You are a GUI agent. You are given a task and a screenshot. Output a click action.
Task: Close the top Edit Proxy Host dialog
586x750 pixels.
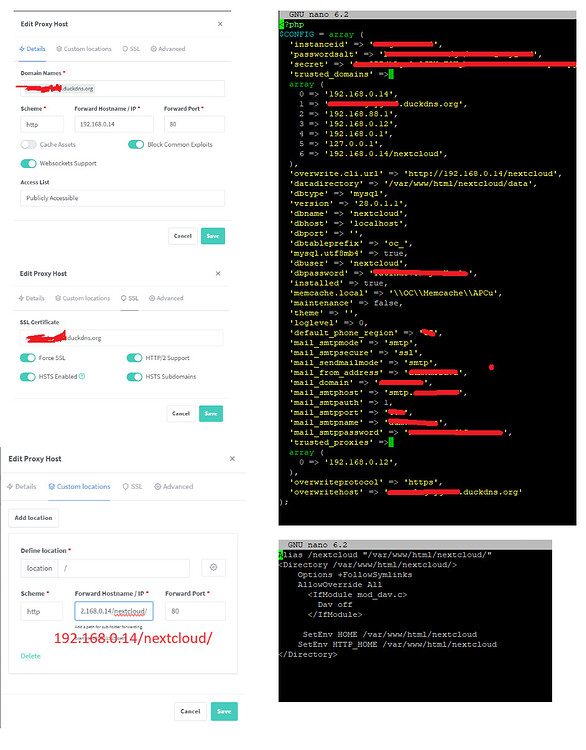pos(220,24)
